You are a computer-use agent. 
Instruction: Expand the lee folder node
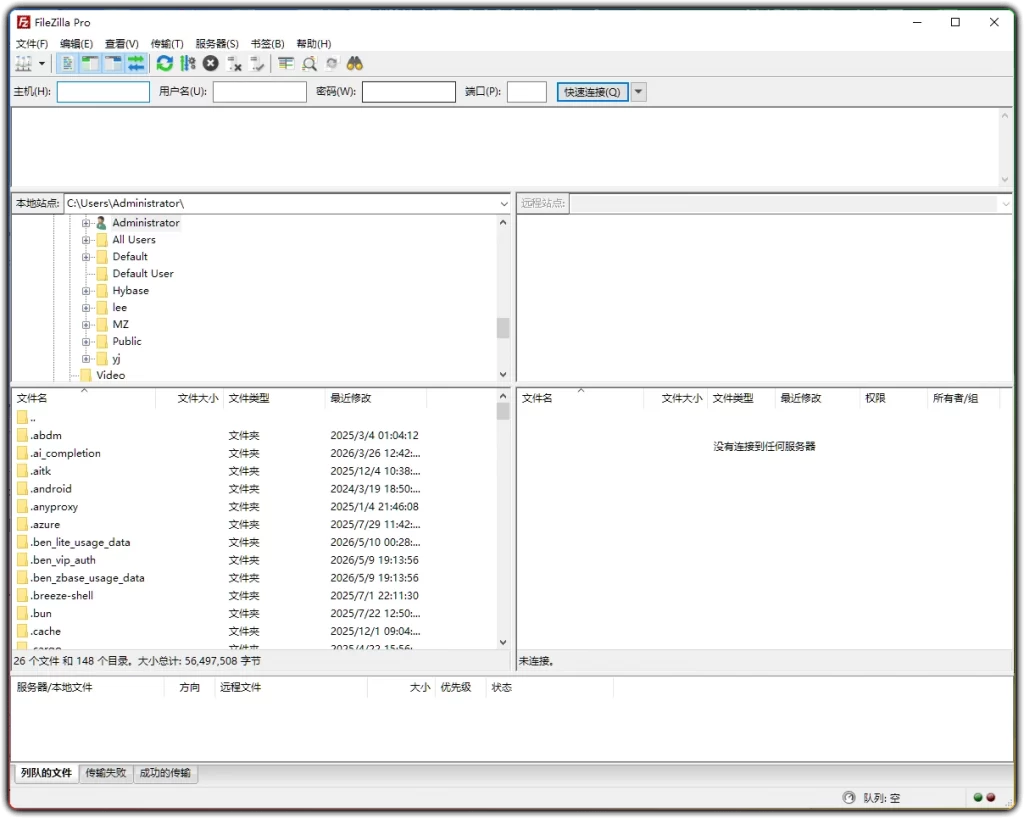tap(86, 308)
